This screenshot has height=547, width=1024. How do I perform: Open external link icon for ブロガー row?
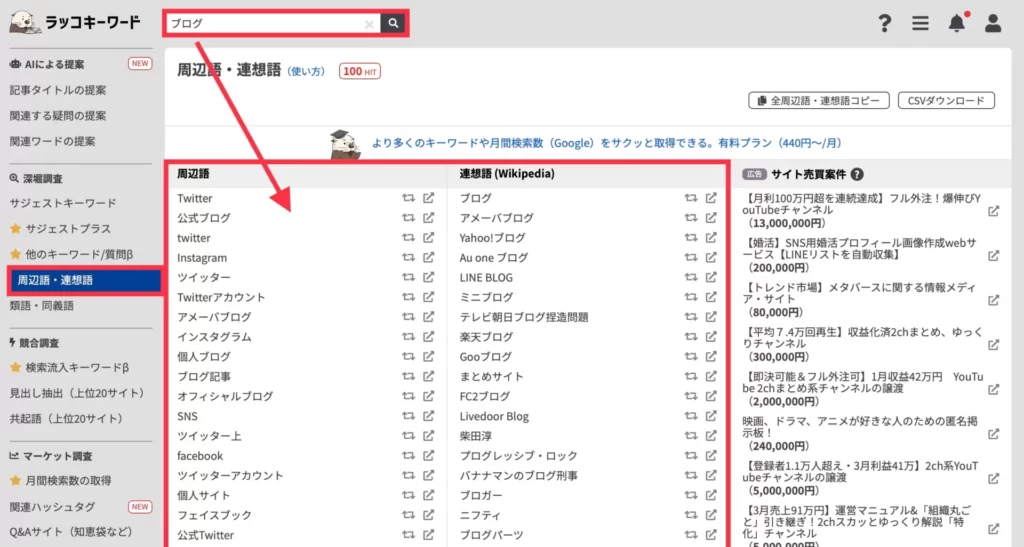(711, 495)
